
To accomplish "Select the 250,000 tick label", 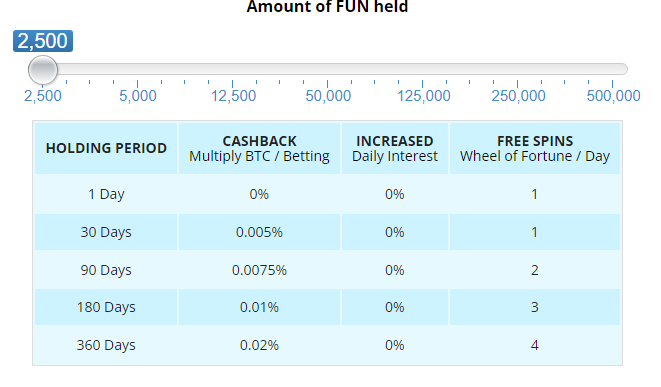I will (518, 96).
